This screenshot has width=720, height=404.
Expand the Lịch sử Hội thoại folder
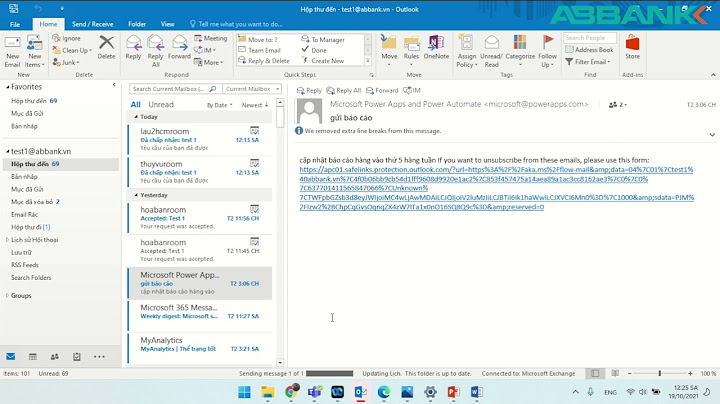(x=7, y=240)
